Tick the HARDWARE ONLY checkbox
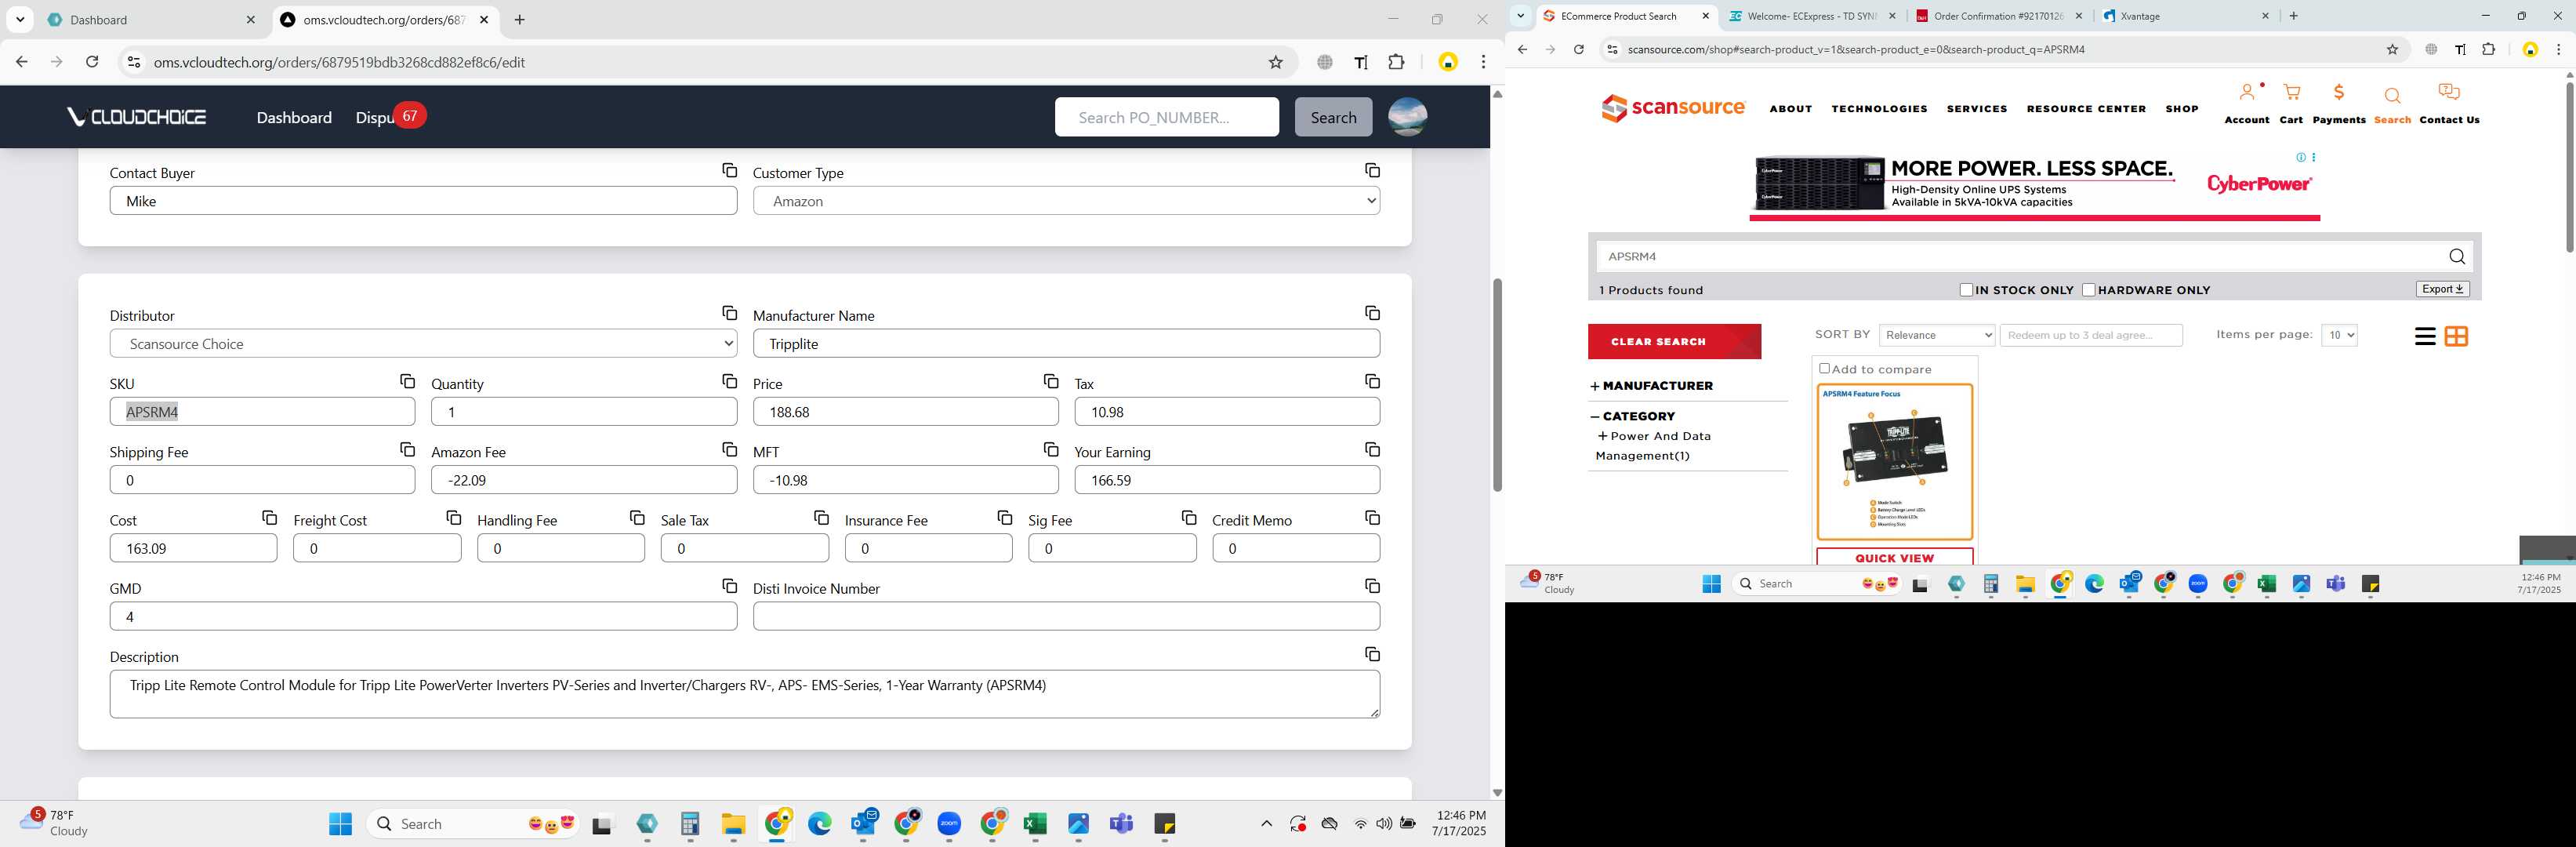 tap(2088, 290)
